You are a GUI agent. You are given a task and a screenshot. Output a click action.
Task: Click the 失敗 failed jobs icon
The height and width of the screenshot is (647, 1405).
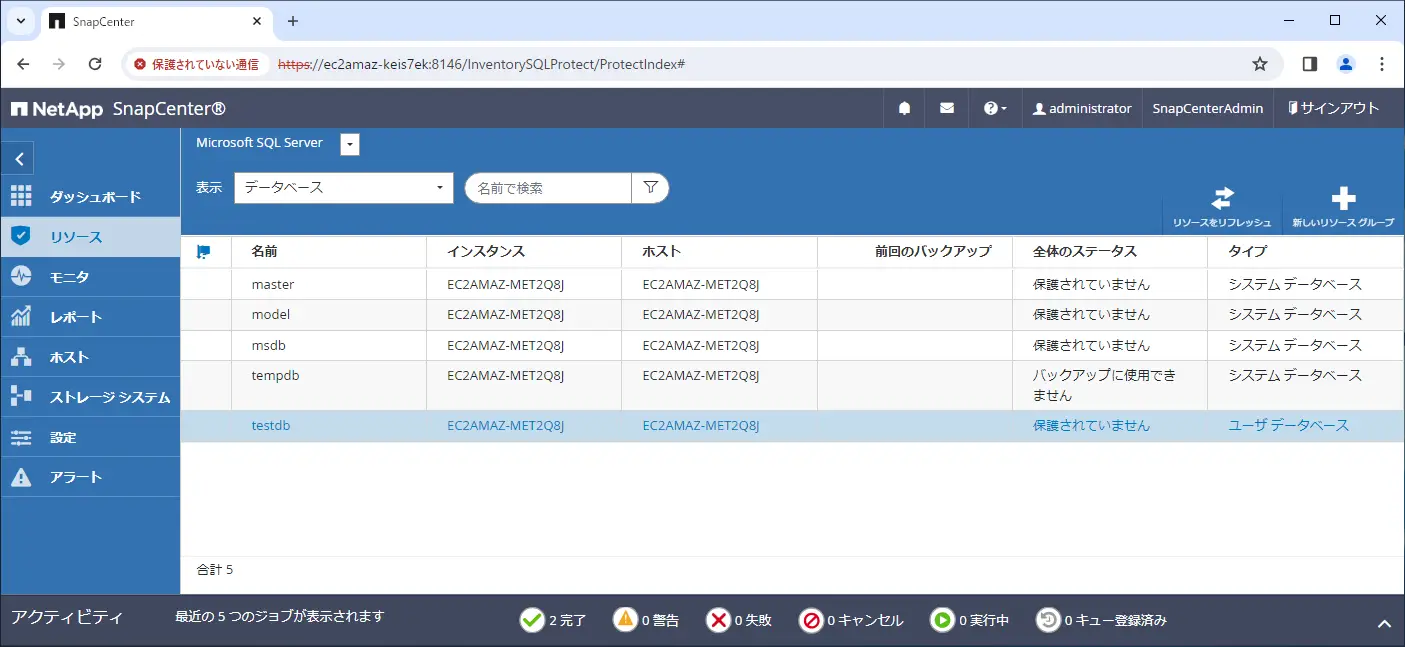[718, 620]
